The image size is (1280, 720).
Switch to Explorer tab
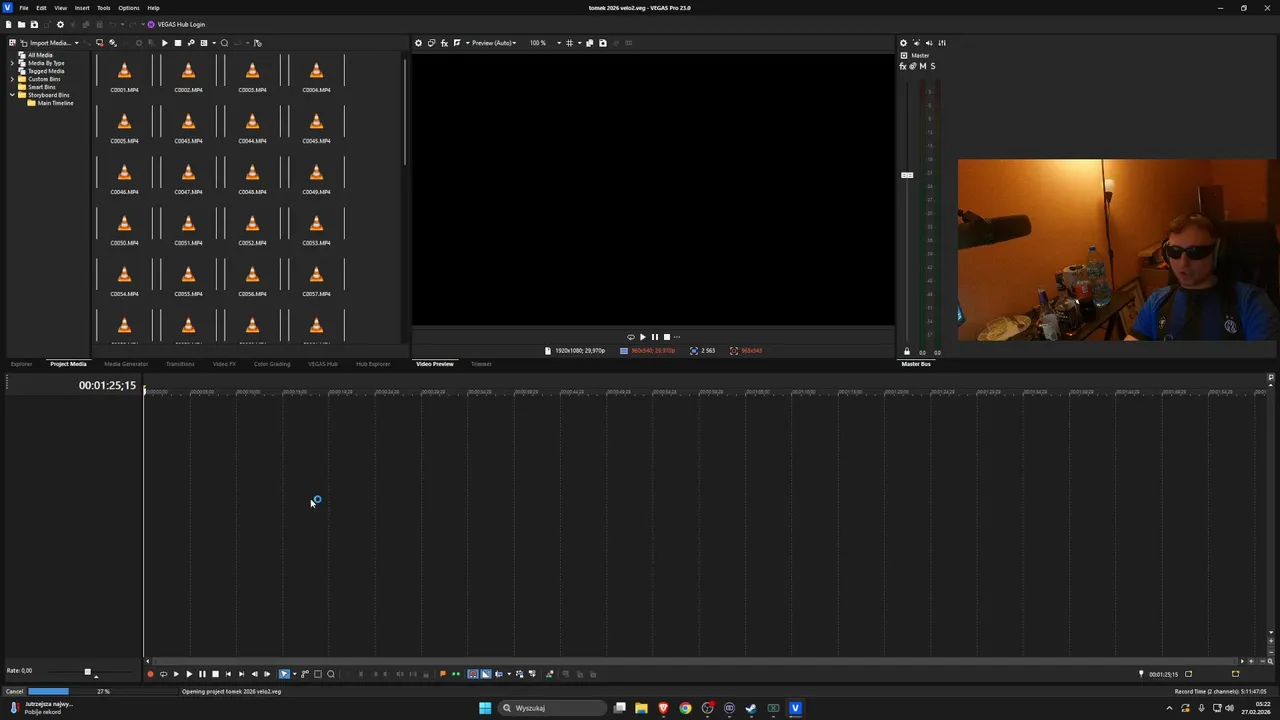tap(21, 364)
